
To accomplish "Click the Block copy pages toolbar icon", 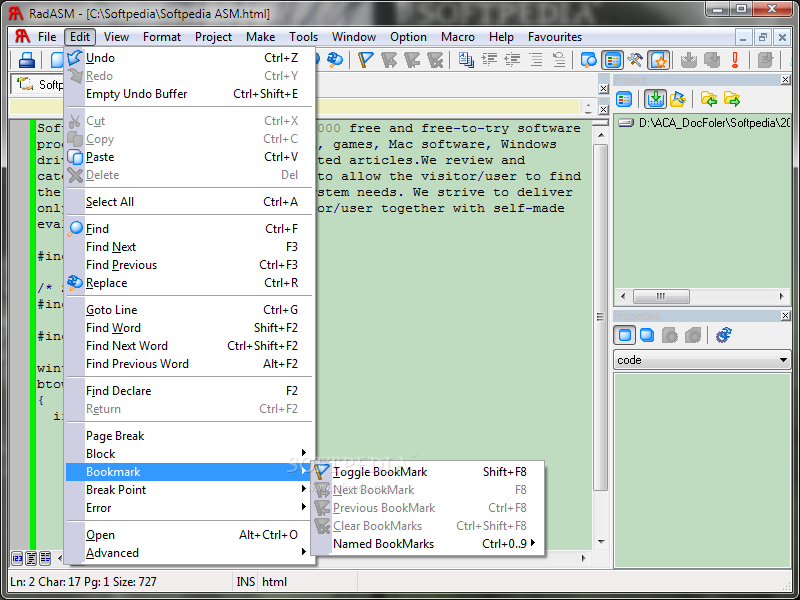I will click(466, 60).
